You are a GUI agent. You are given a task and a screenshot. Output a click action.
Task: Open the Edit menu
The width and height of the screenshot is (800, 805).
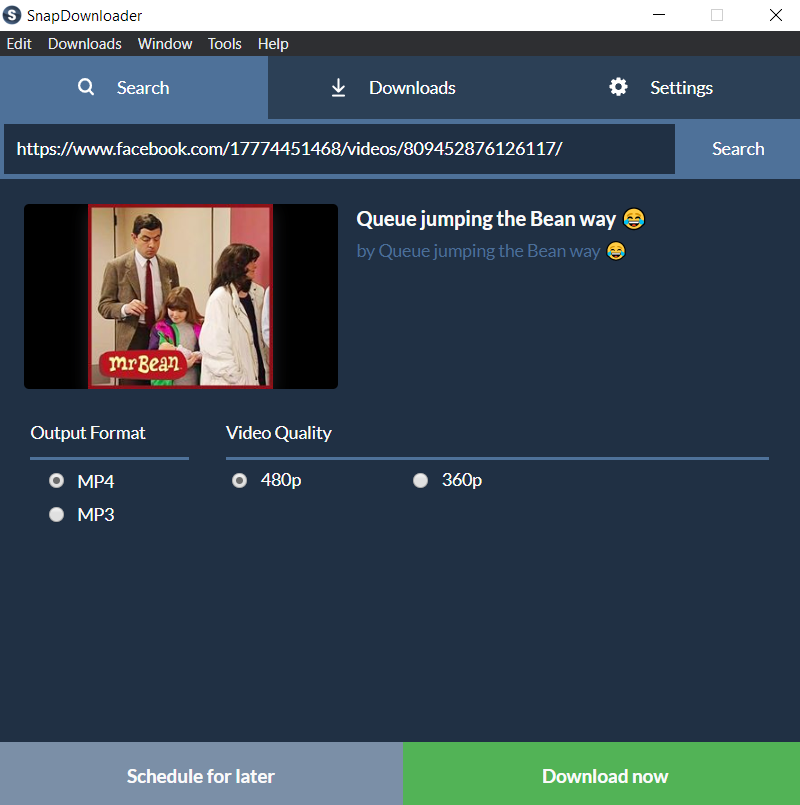coord(19,44)
